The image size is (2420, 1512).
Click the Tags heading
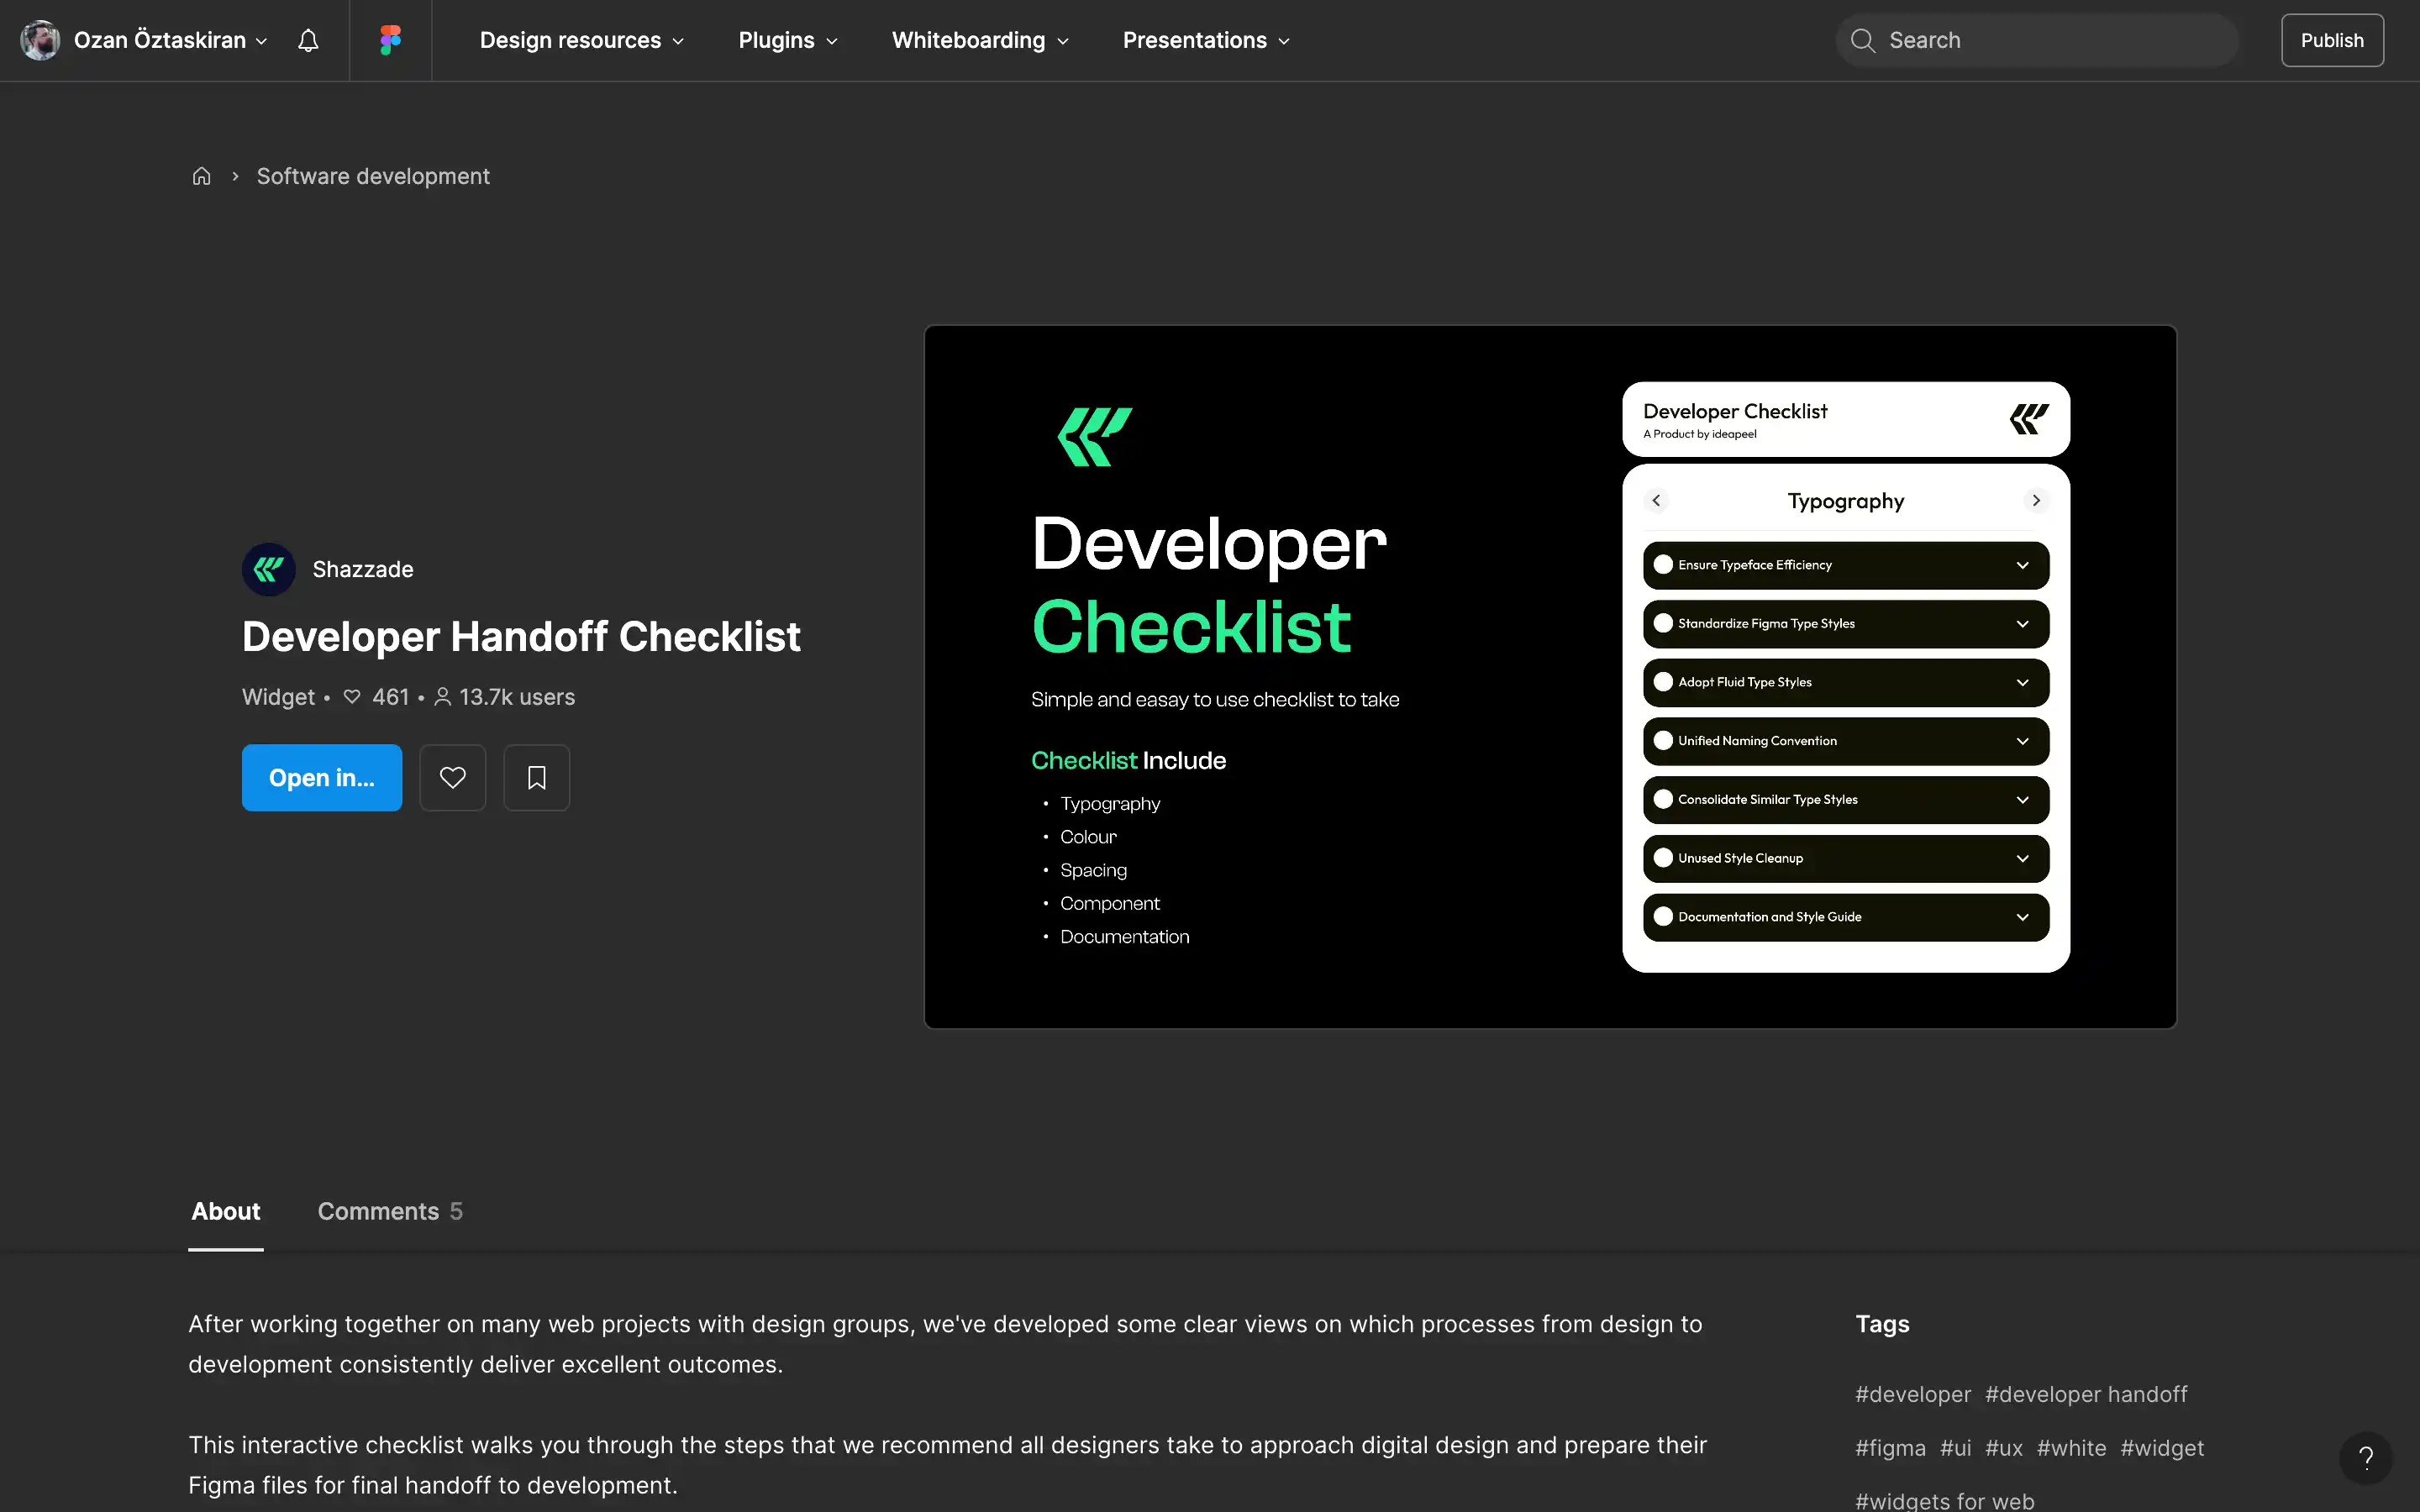1882,1324
